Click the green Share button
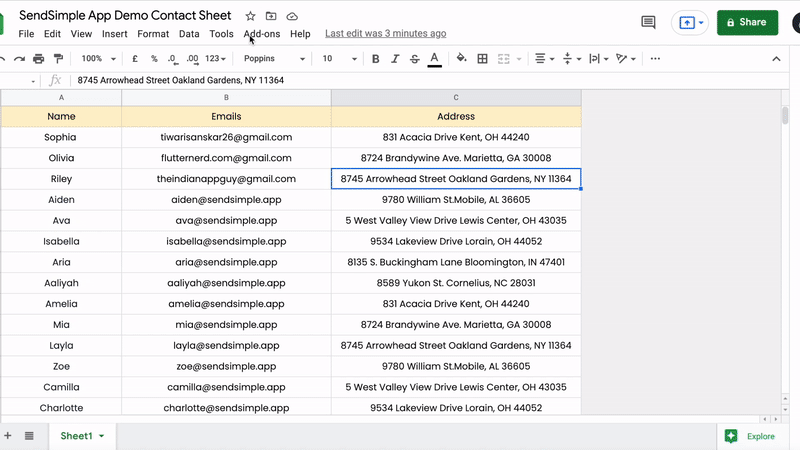Image resolution: width=800 pixels, height=450 pixels. click(747, 22)
